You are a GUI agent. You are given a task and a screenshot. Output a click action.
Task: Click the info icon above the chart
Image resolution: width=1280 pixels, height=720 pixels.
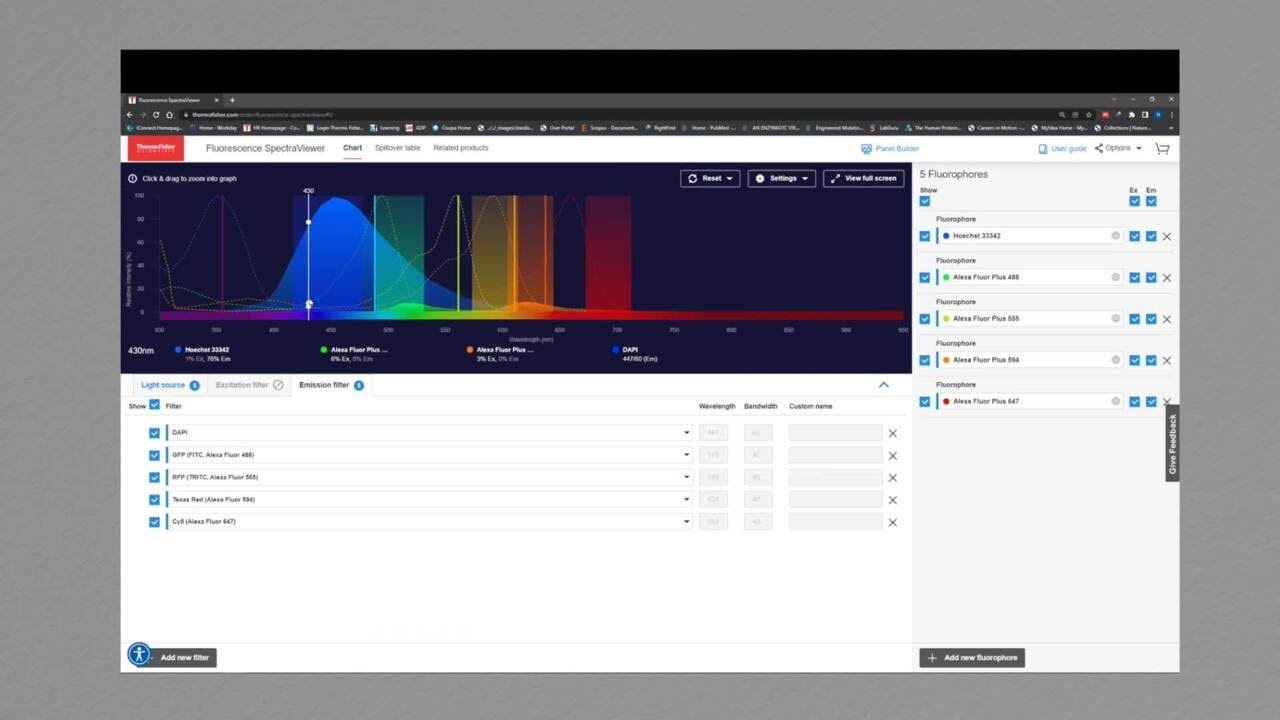tap(132, 178)
